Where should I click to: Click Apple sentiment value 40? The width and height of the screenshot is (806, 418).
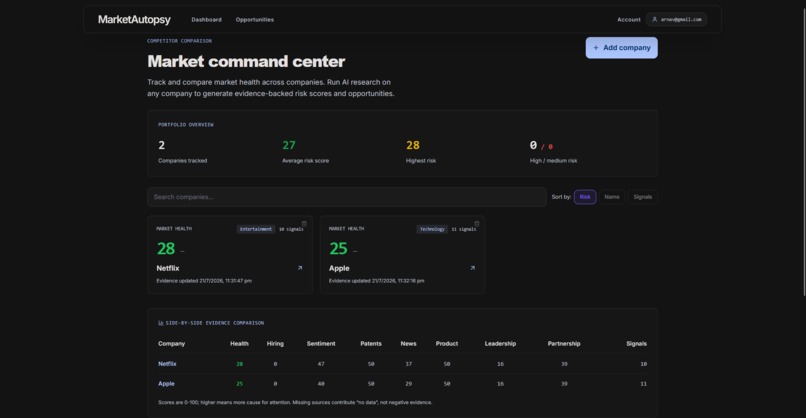pyautogui.click(x=321, y=384)
